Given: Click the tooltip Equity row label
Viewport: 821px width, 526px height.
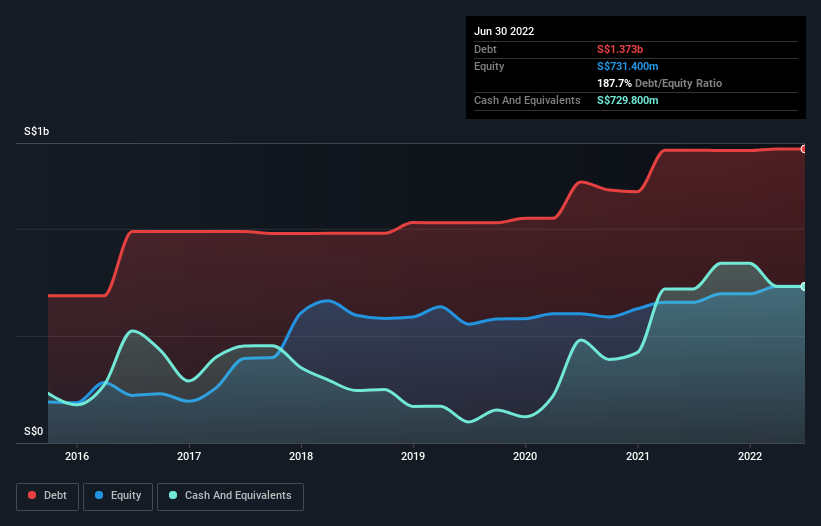Looking at the screenshot, I should pyautogui.click(x=489, y=66).
